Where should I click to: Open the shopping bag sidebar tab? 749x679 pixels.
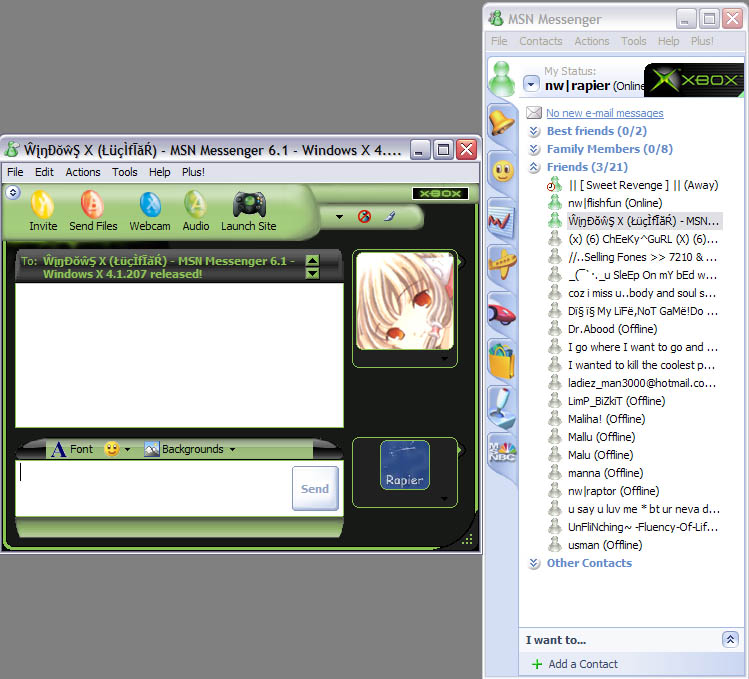[x=503, y=362]
